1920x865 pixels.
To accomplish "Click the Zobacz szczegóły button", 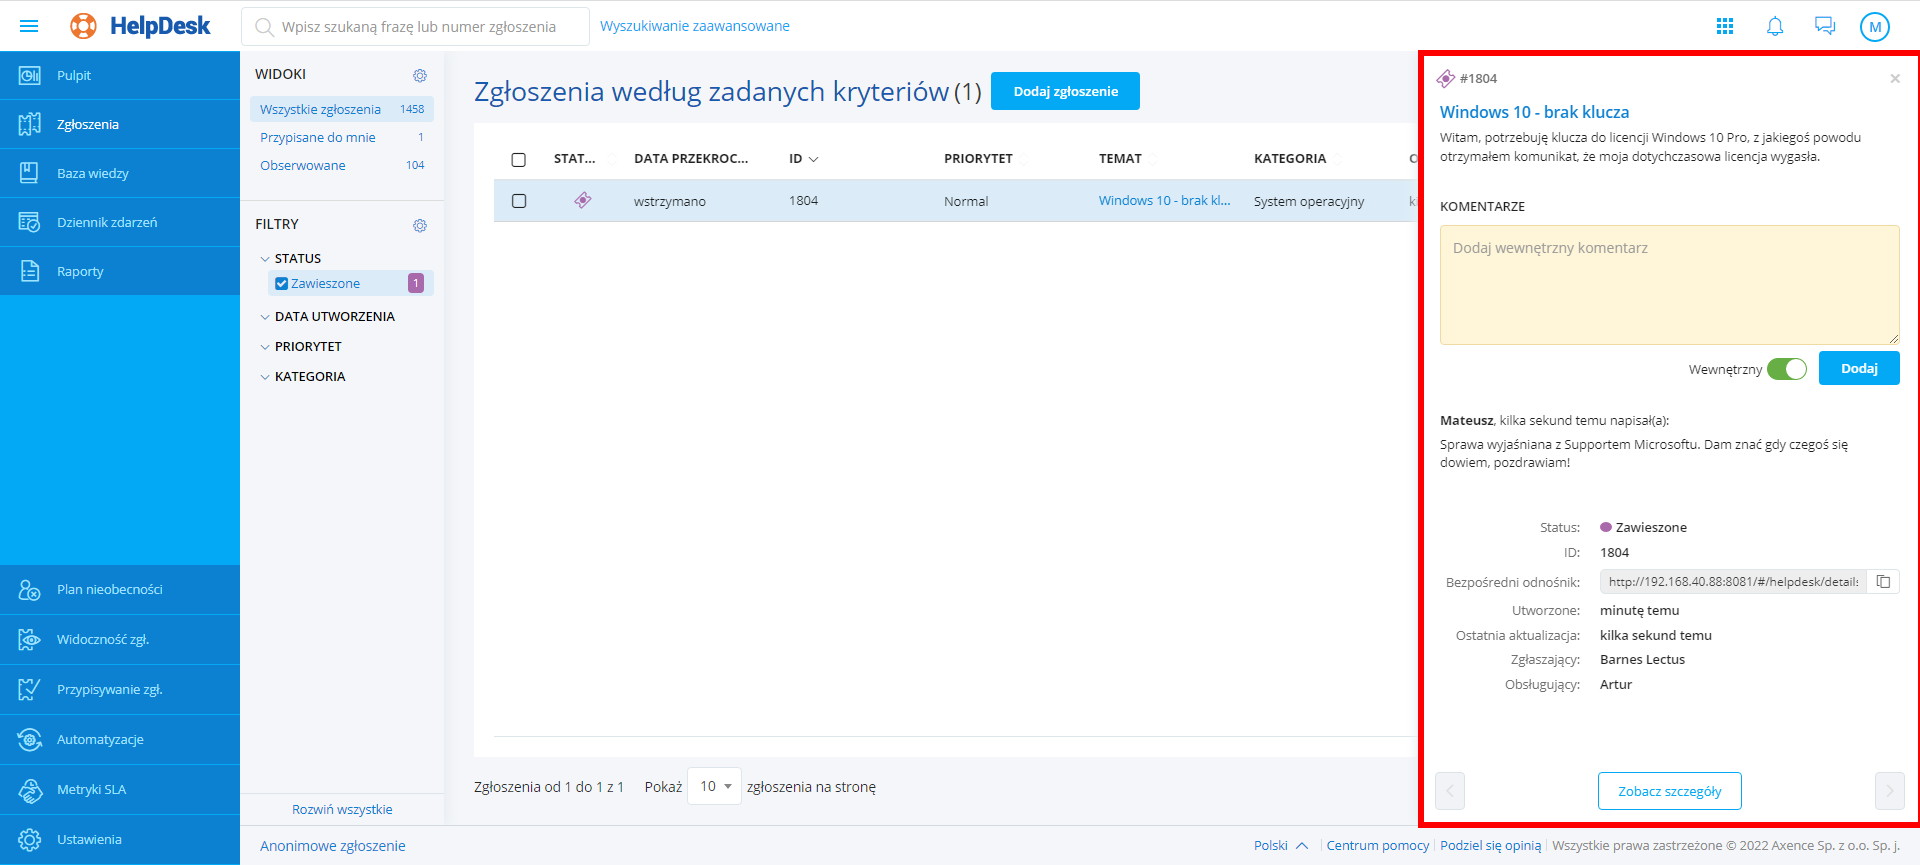I will coord(1669,791).
